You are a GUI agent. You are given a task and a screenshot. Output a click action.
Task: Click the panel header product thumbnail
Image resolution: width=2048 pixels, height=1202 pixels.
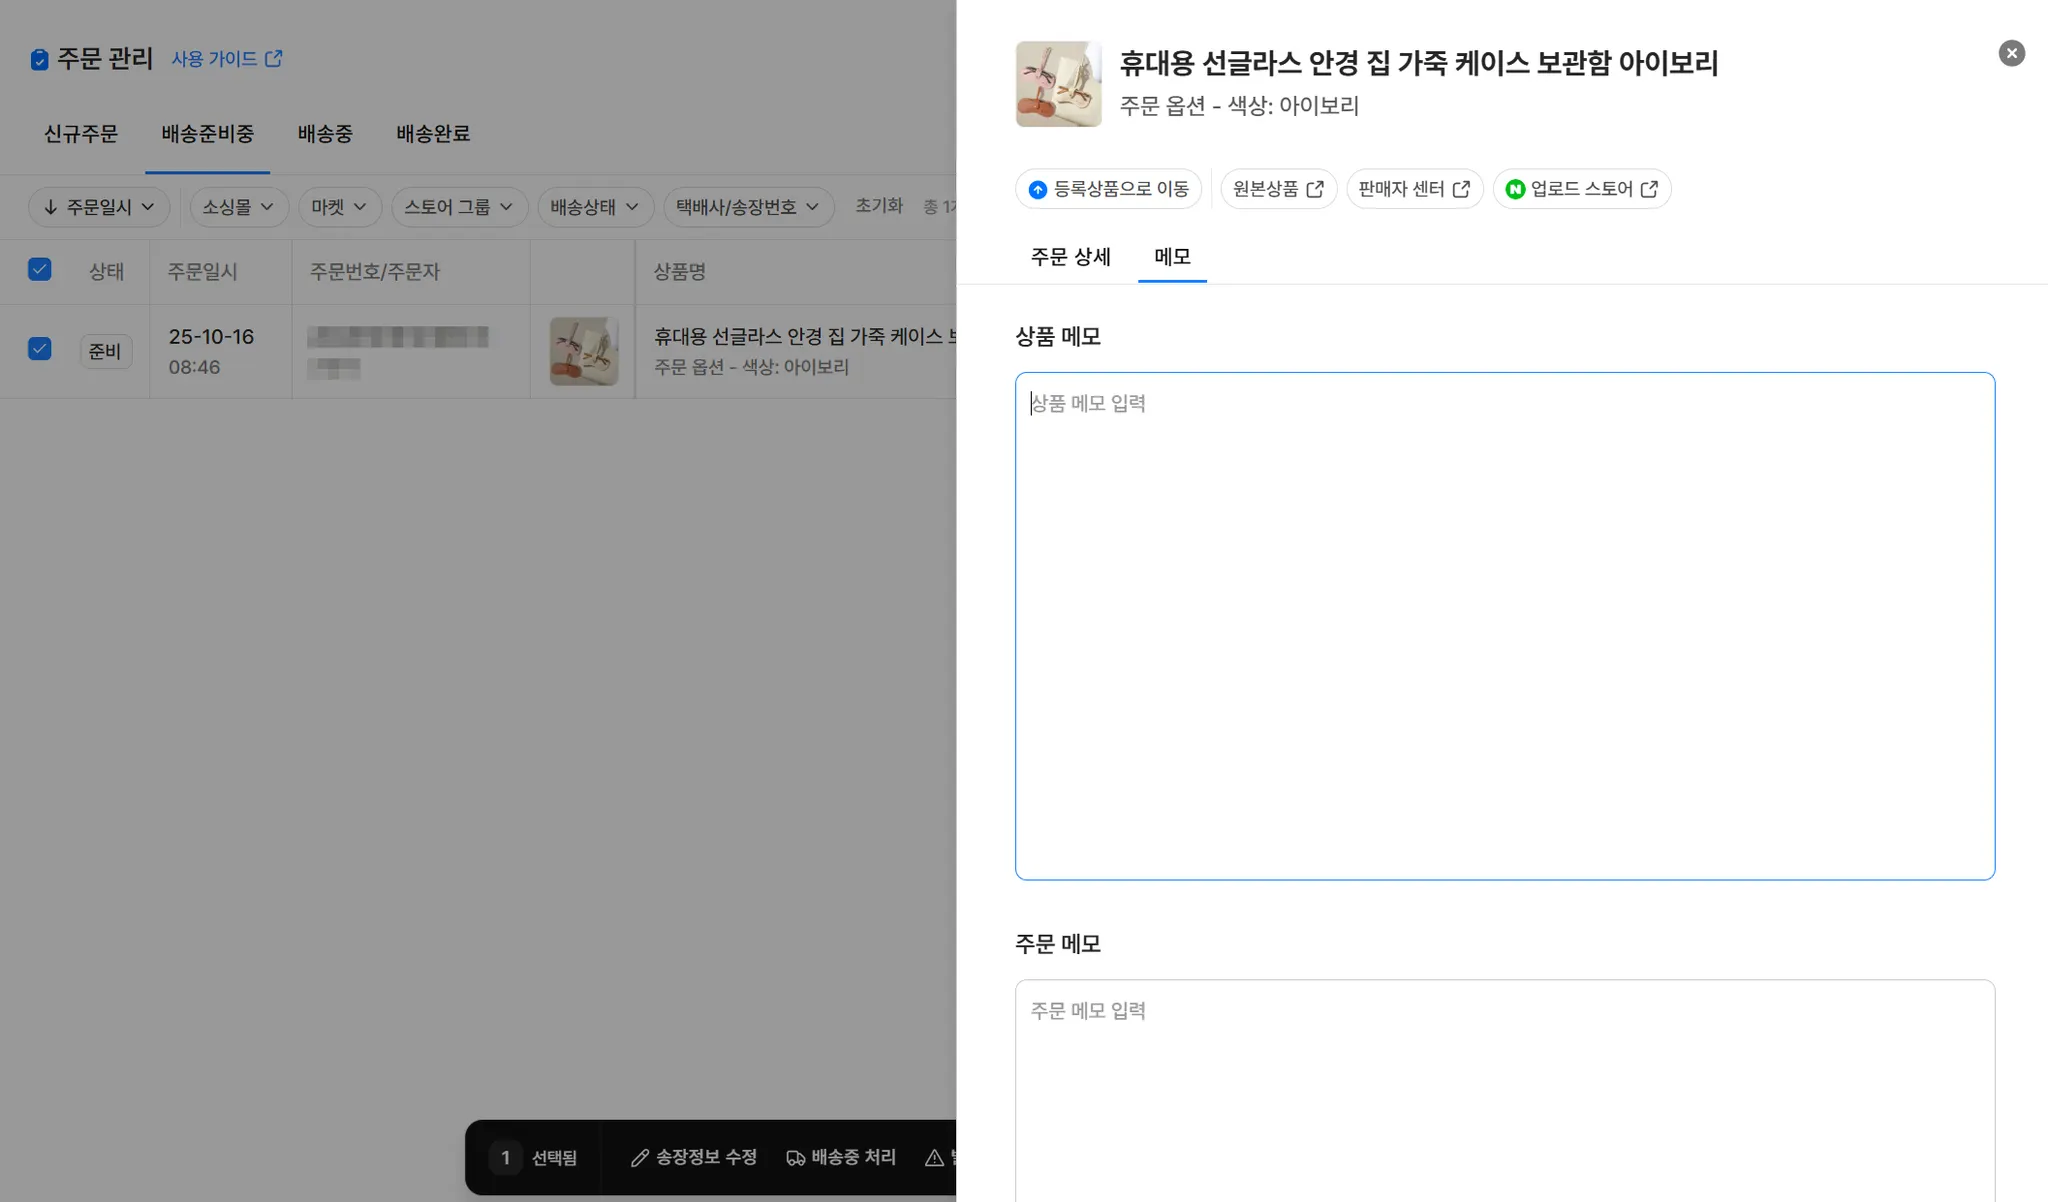tap(1058, 84)
